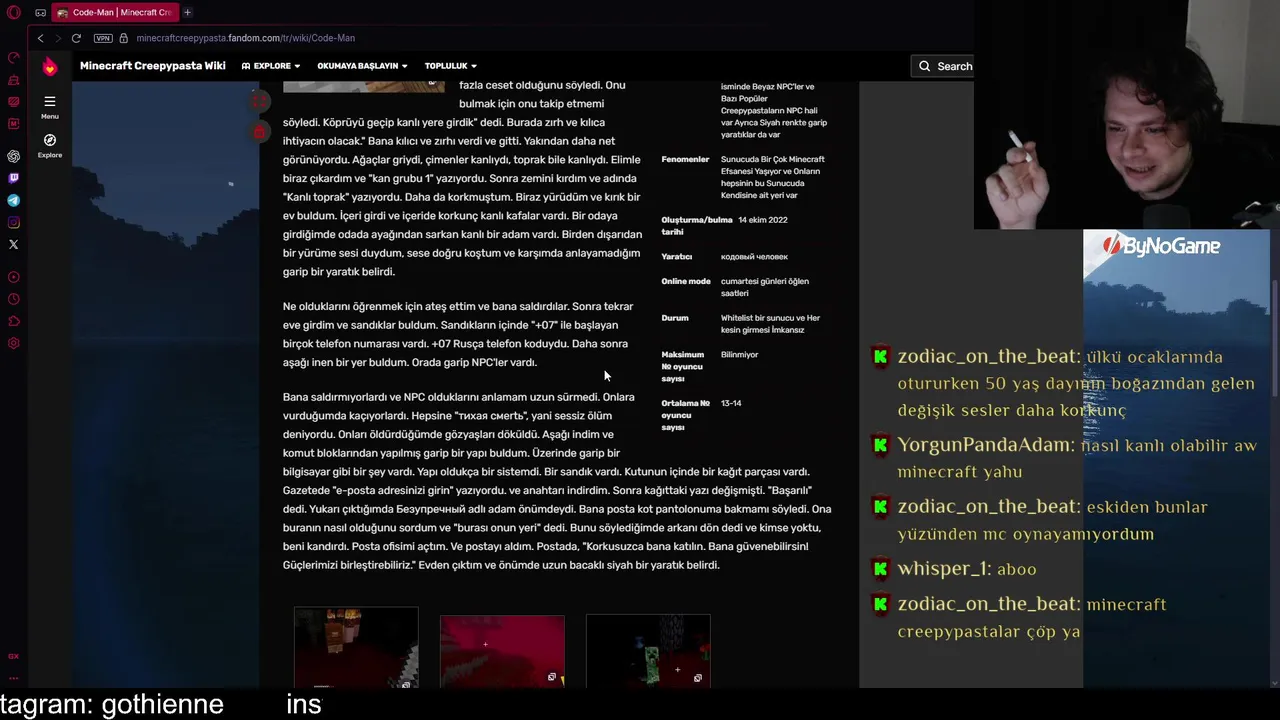Toggle the VPN badge in address bar
The image size is (1280, 720).
[x=103, y=38]
